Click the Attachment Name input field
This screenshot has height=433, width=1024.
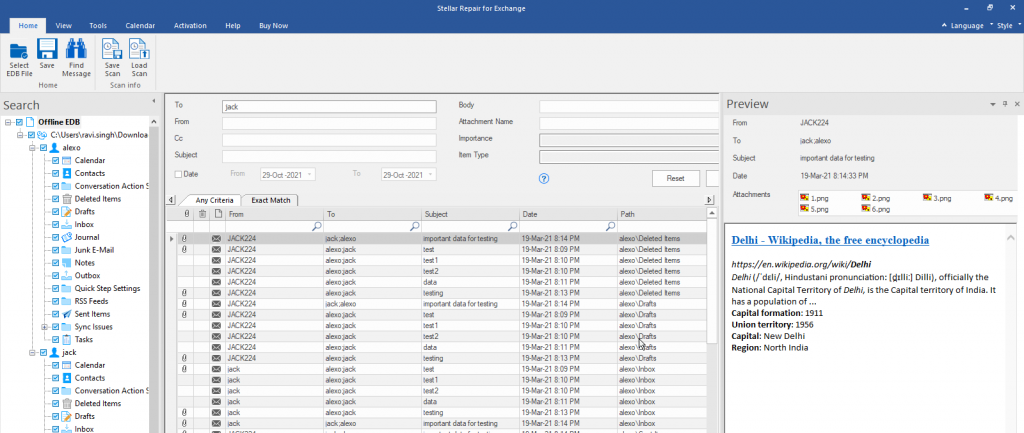[628, 122]
